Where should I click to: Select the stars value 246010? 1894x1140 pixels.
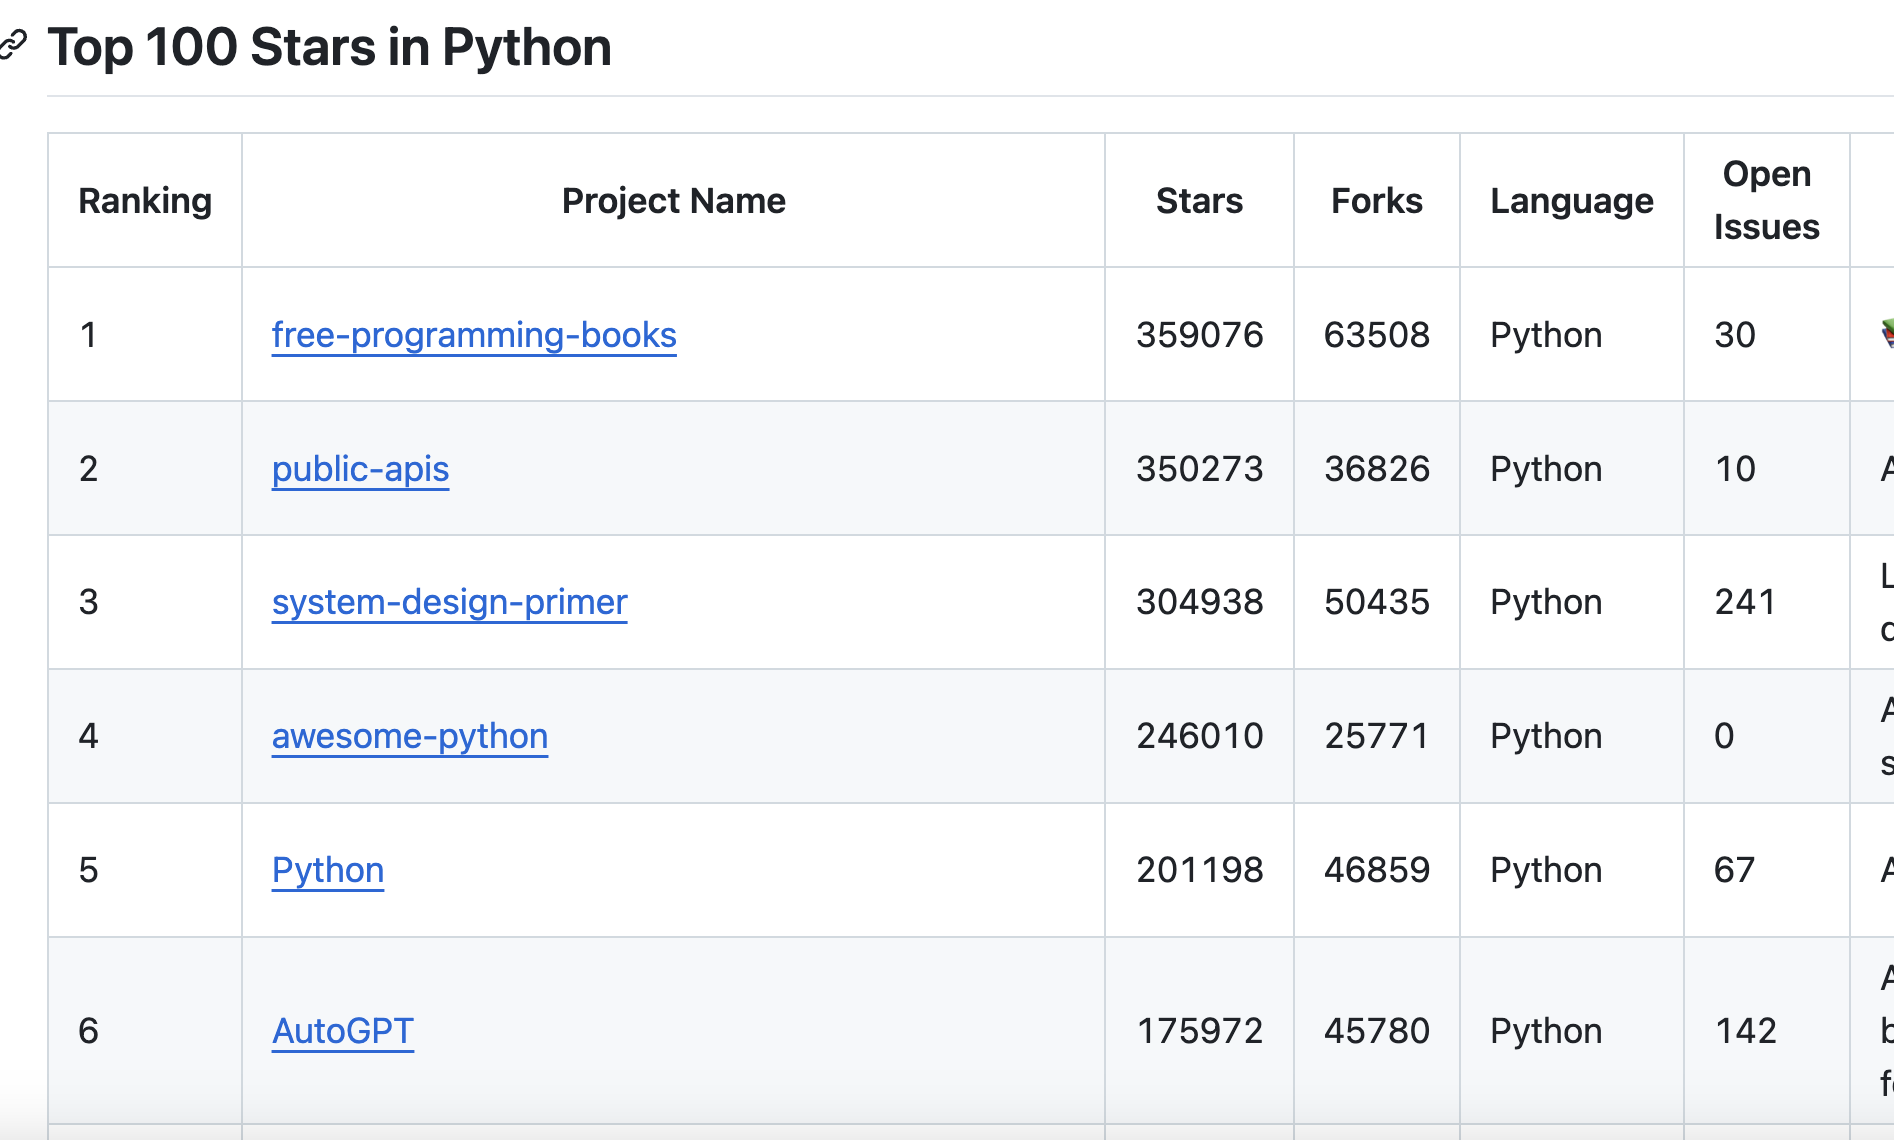1199,736
